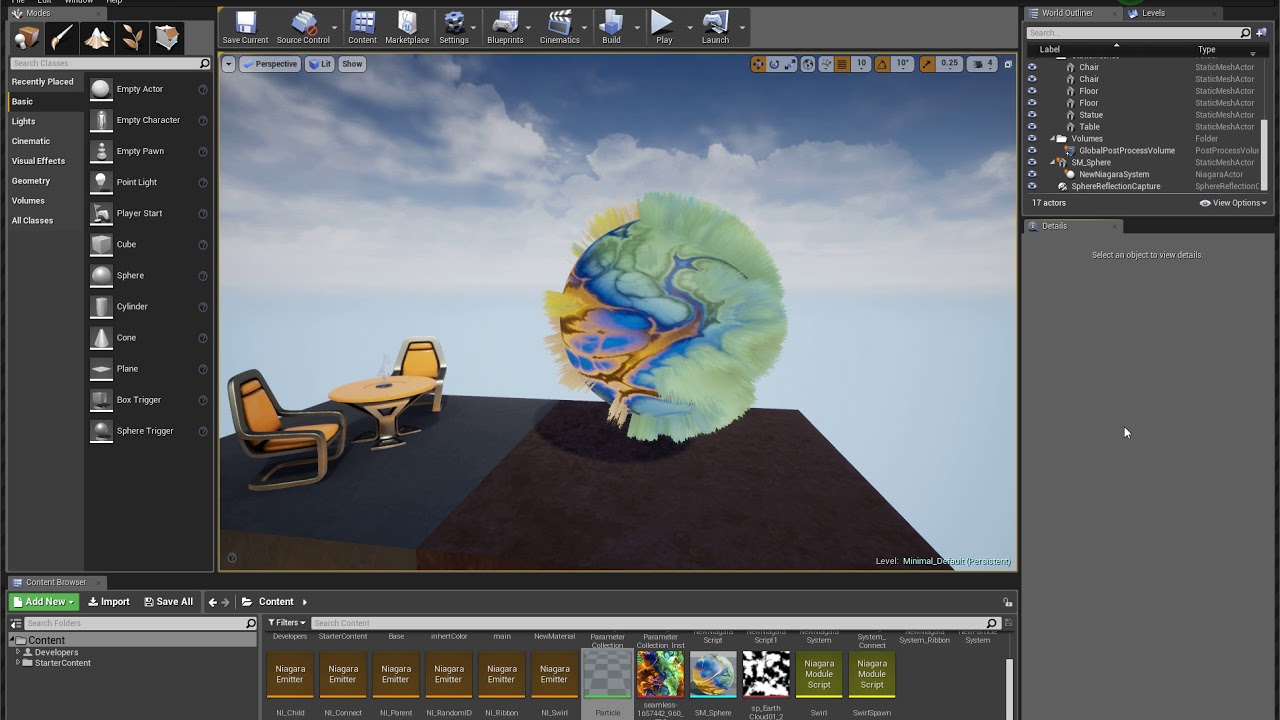Open the View Options dropdown in outliner
The width and height of the screenshot is (1280, 720).
click(x=1233, y=203)
